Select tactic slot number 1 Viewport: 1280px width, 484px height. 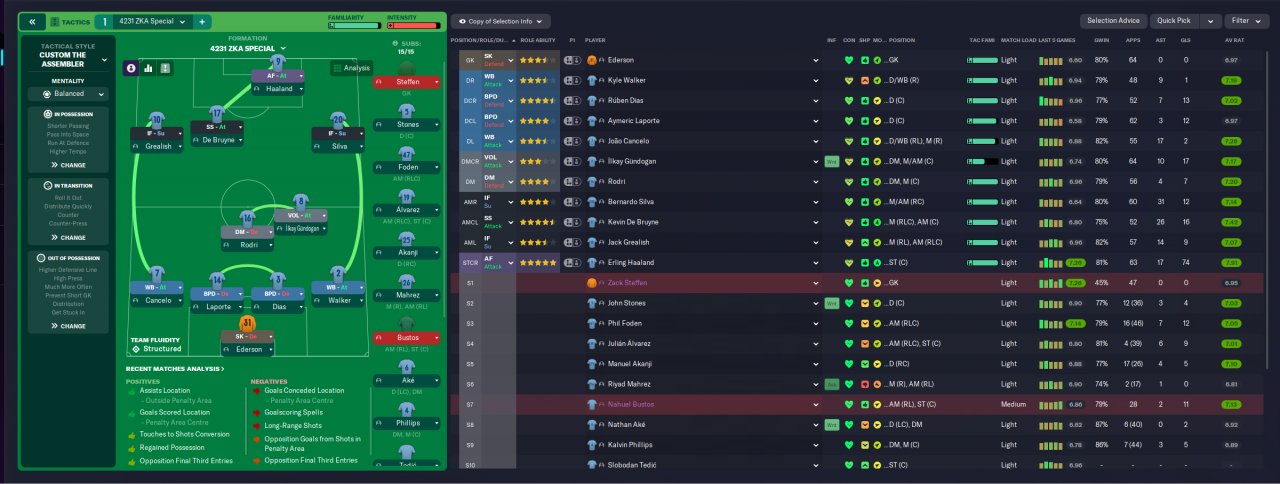click(103, 21)
